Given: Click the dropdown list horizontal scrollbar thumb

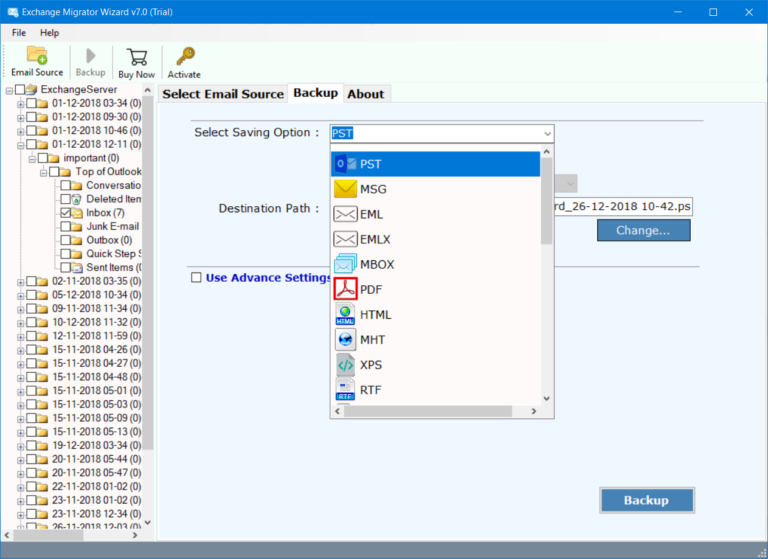Looking at the screenshot, I should [x=428, y=412].
